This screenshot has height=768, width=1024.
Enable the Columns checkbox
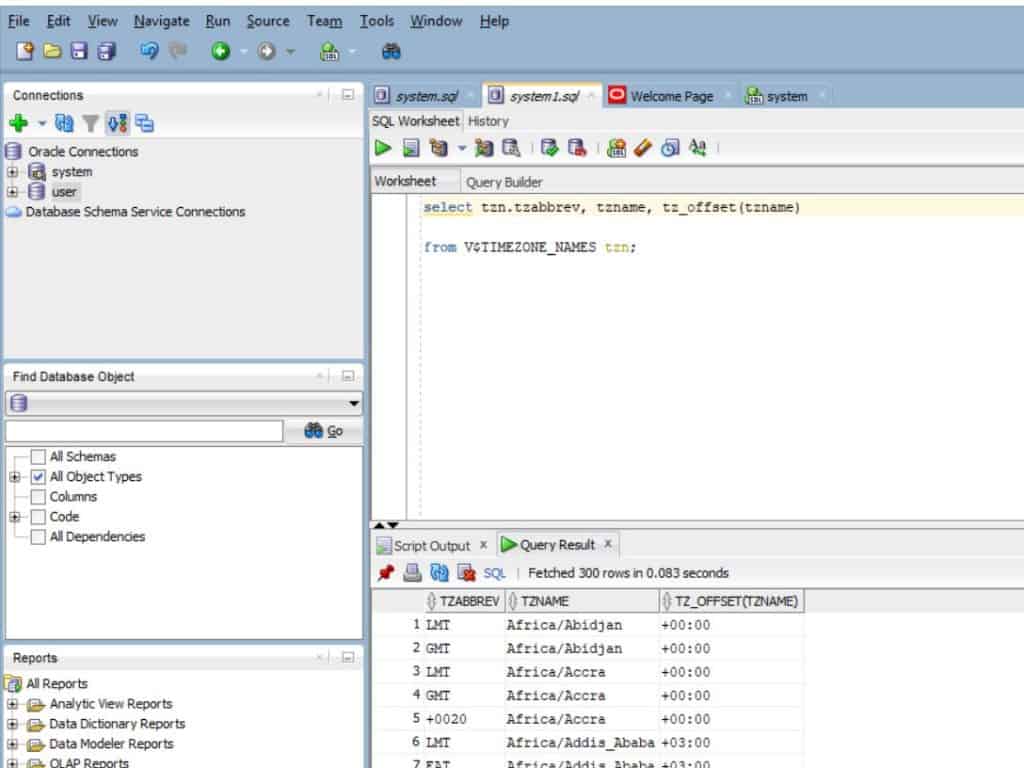point(39,496)
